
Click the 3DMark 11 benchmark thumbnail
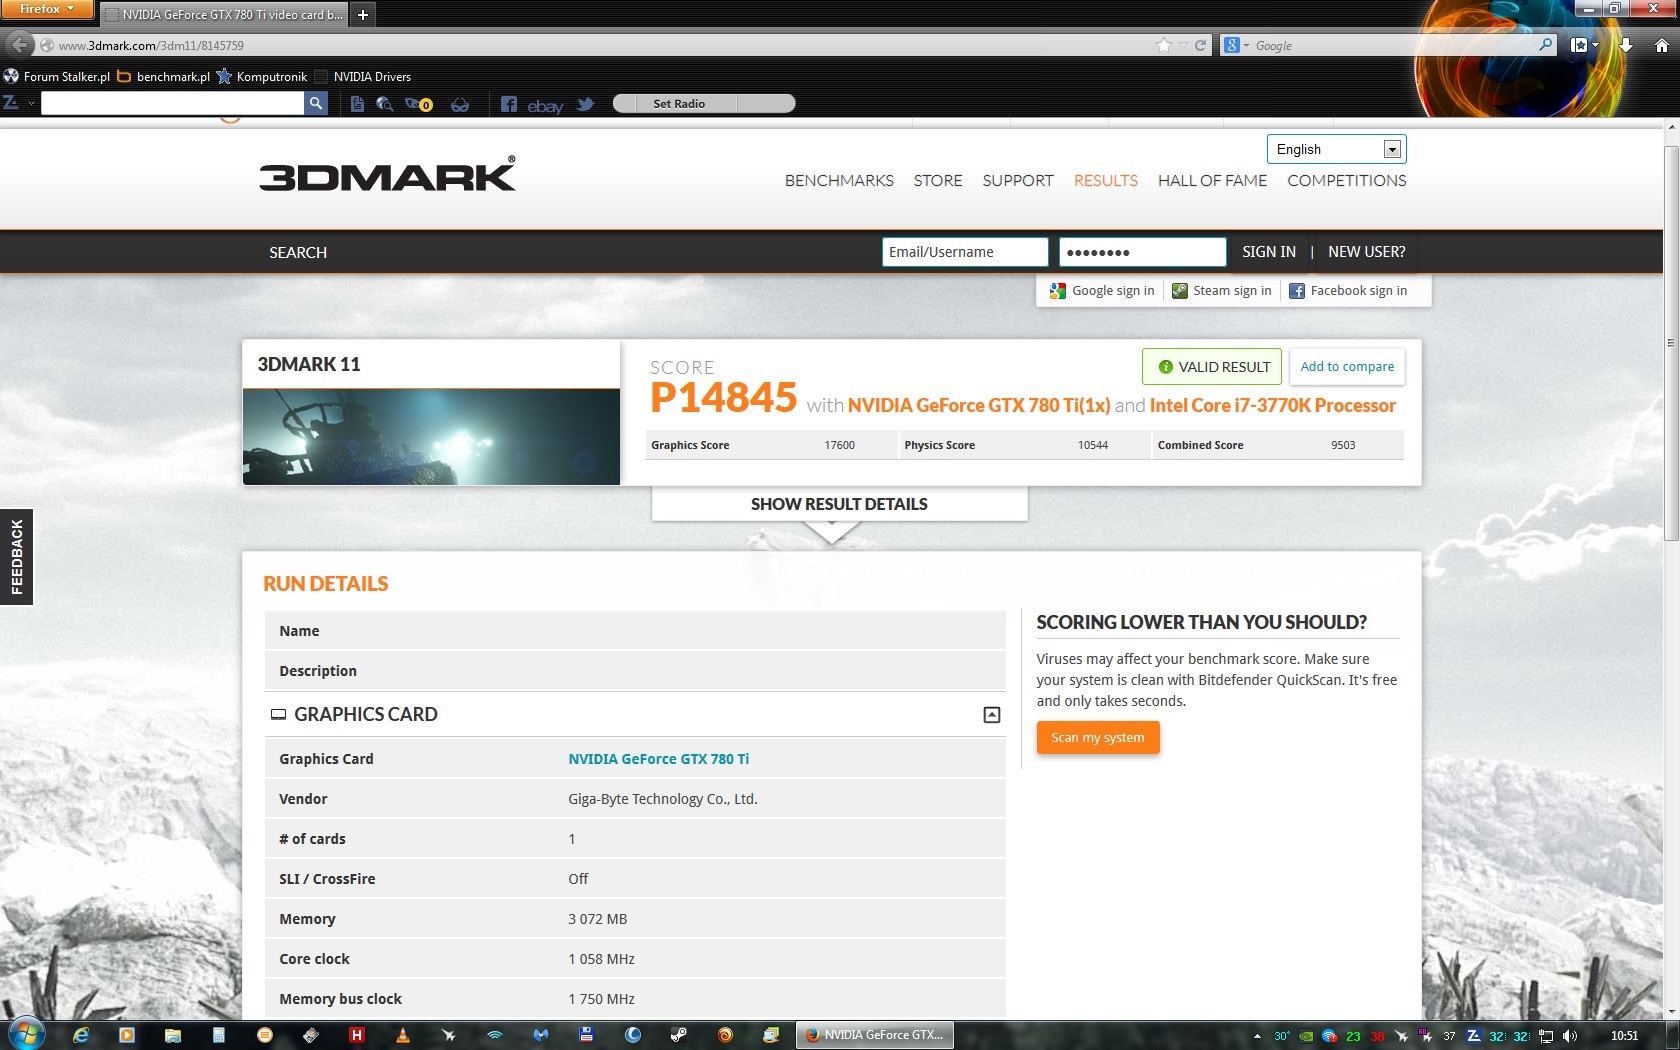[x=431, y=437]
